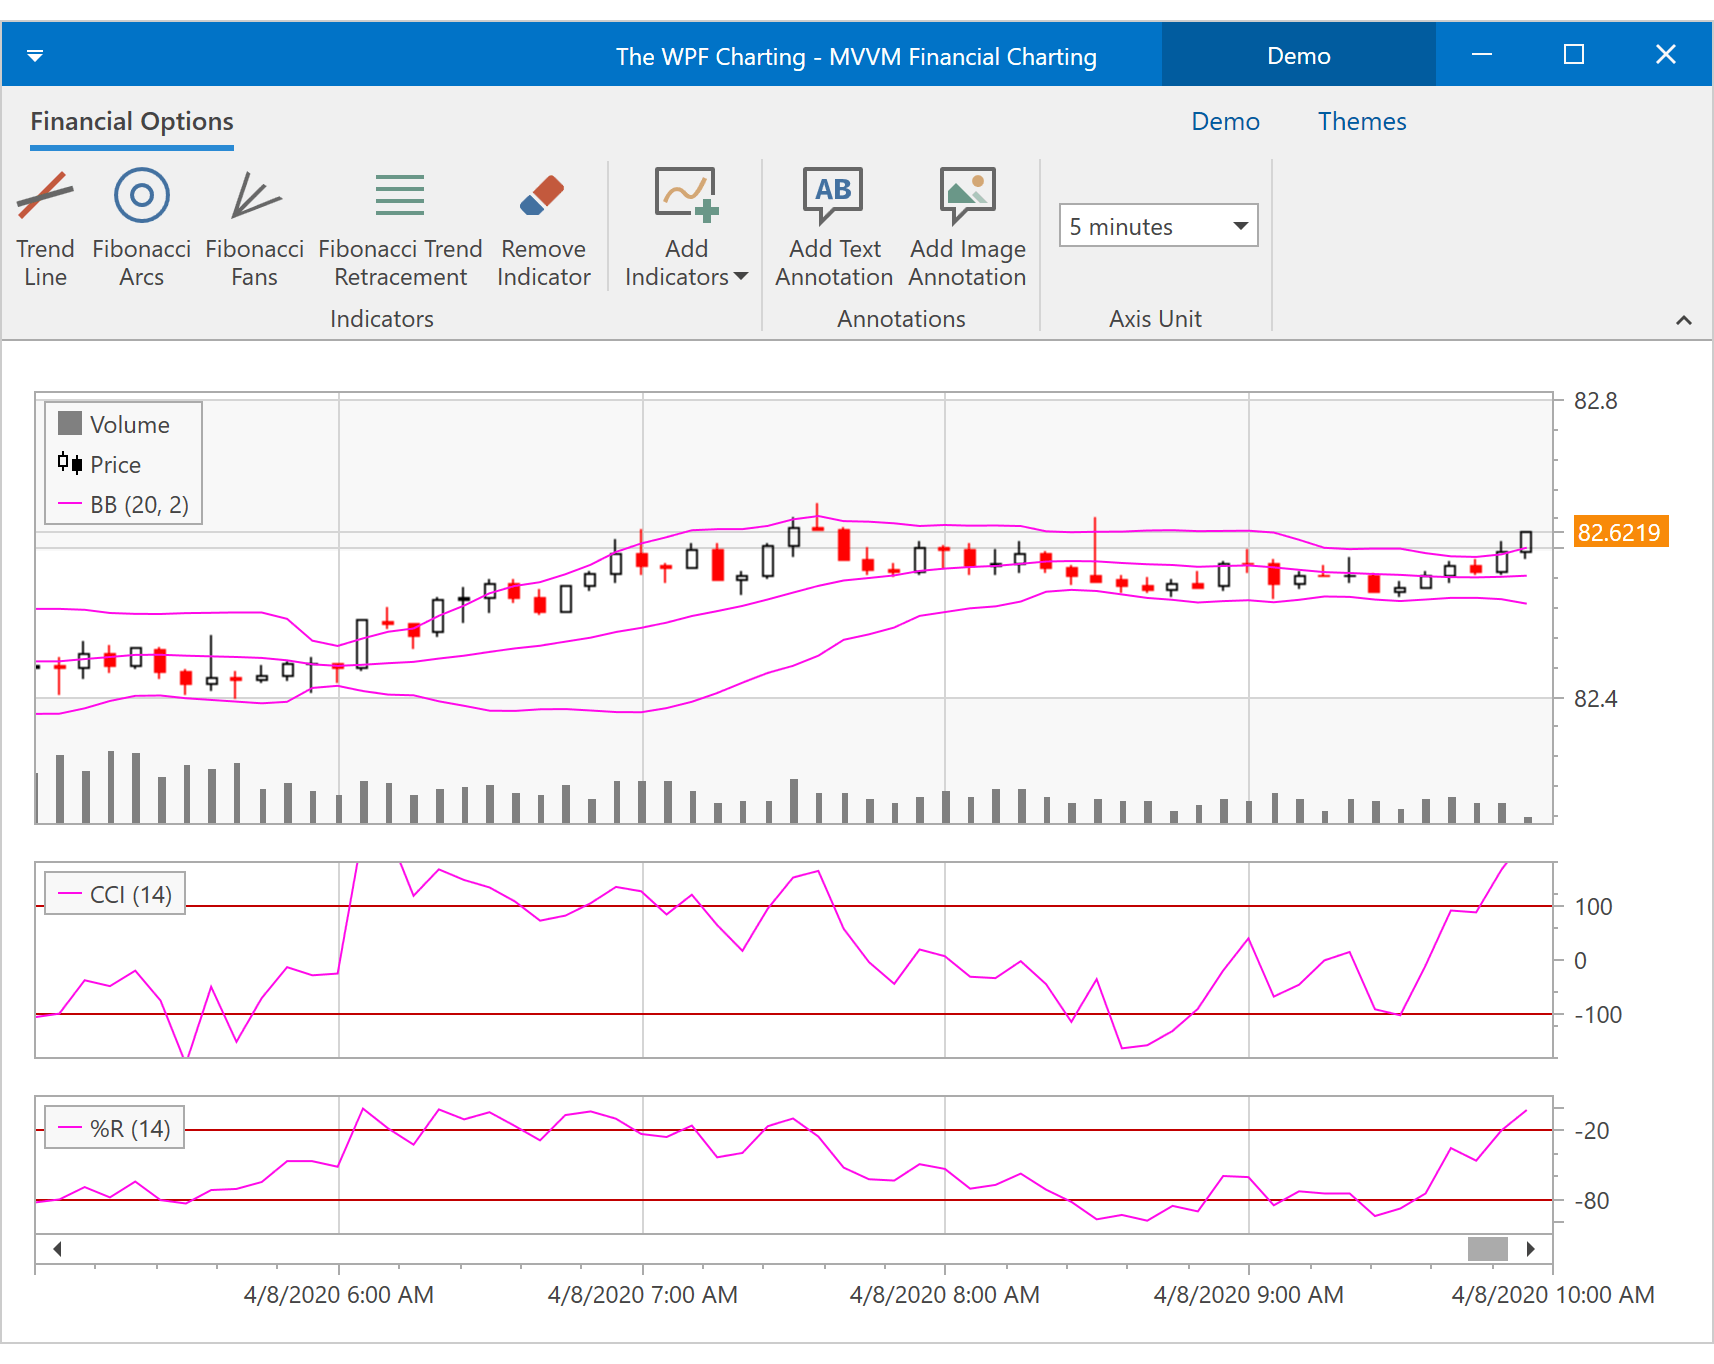1714x1364 pixels.
Task: Click the Demo link in ribbon
Action: point(1225,122)
